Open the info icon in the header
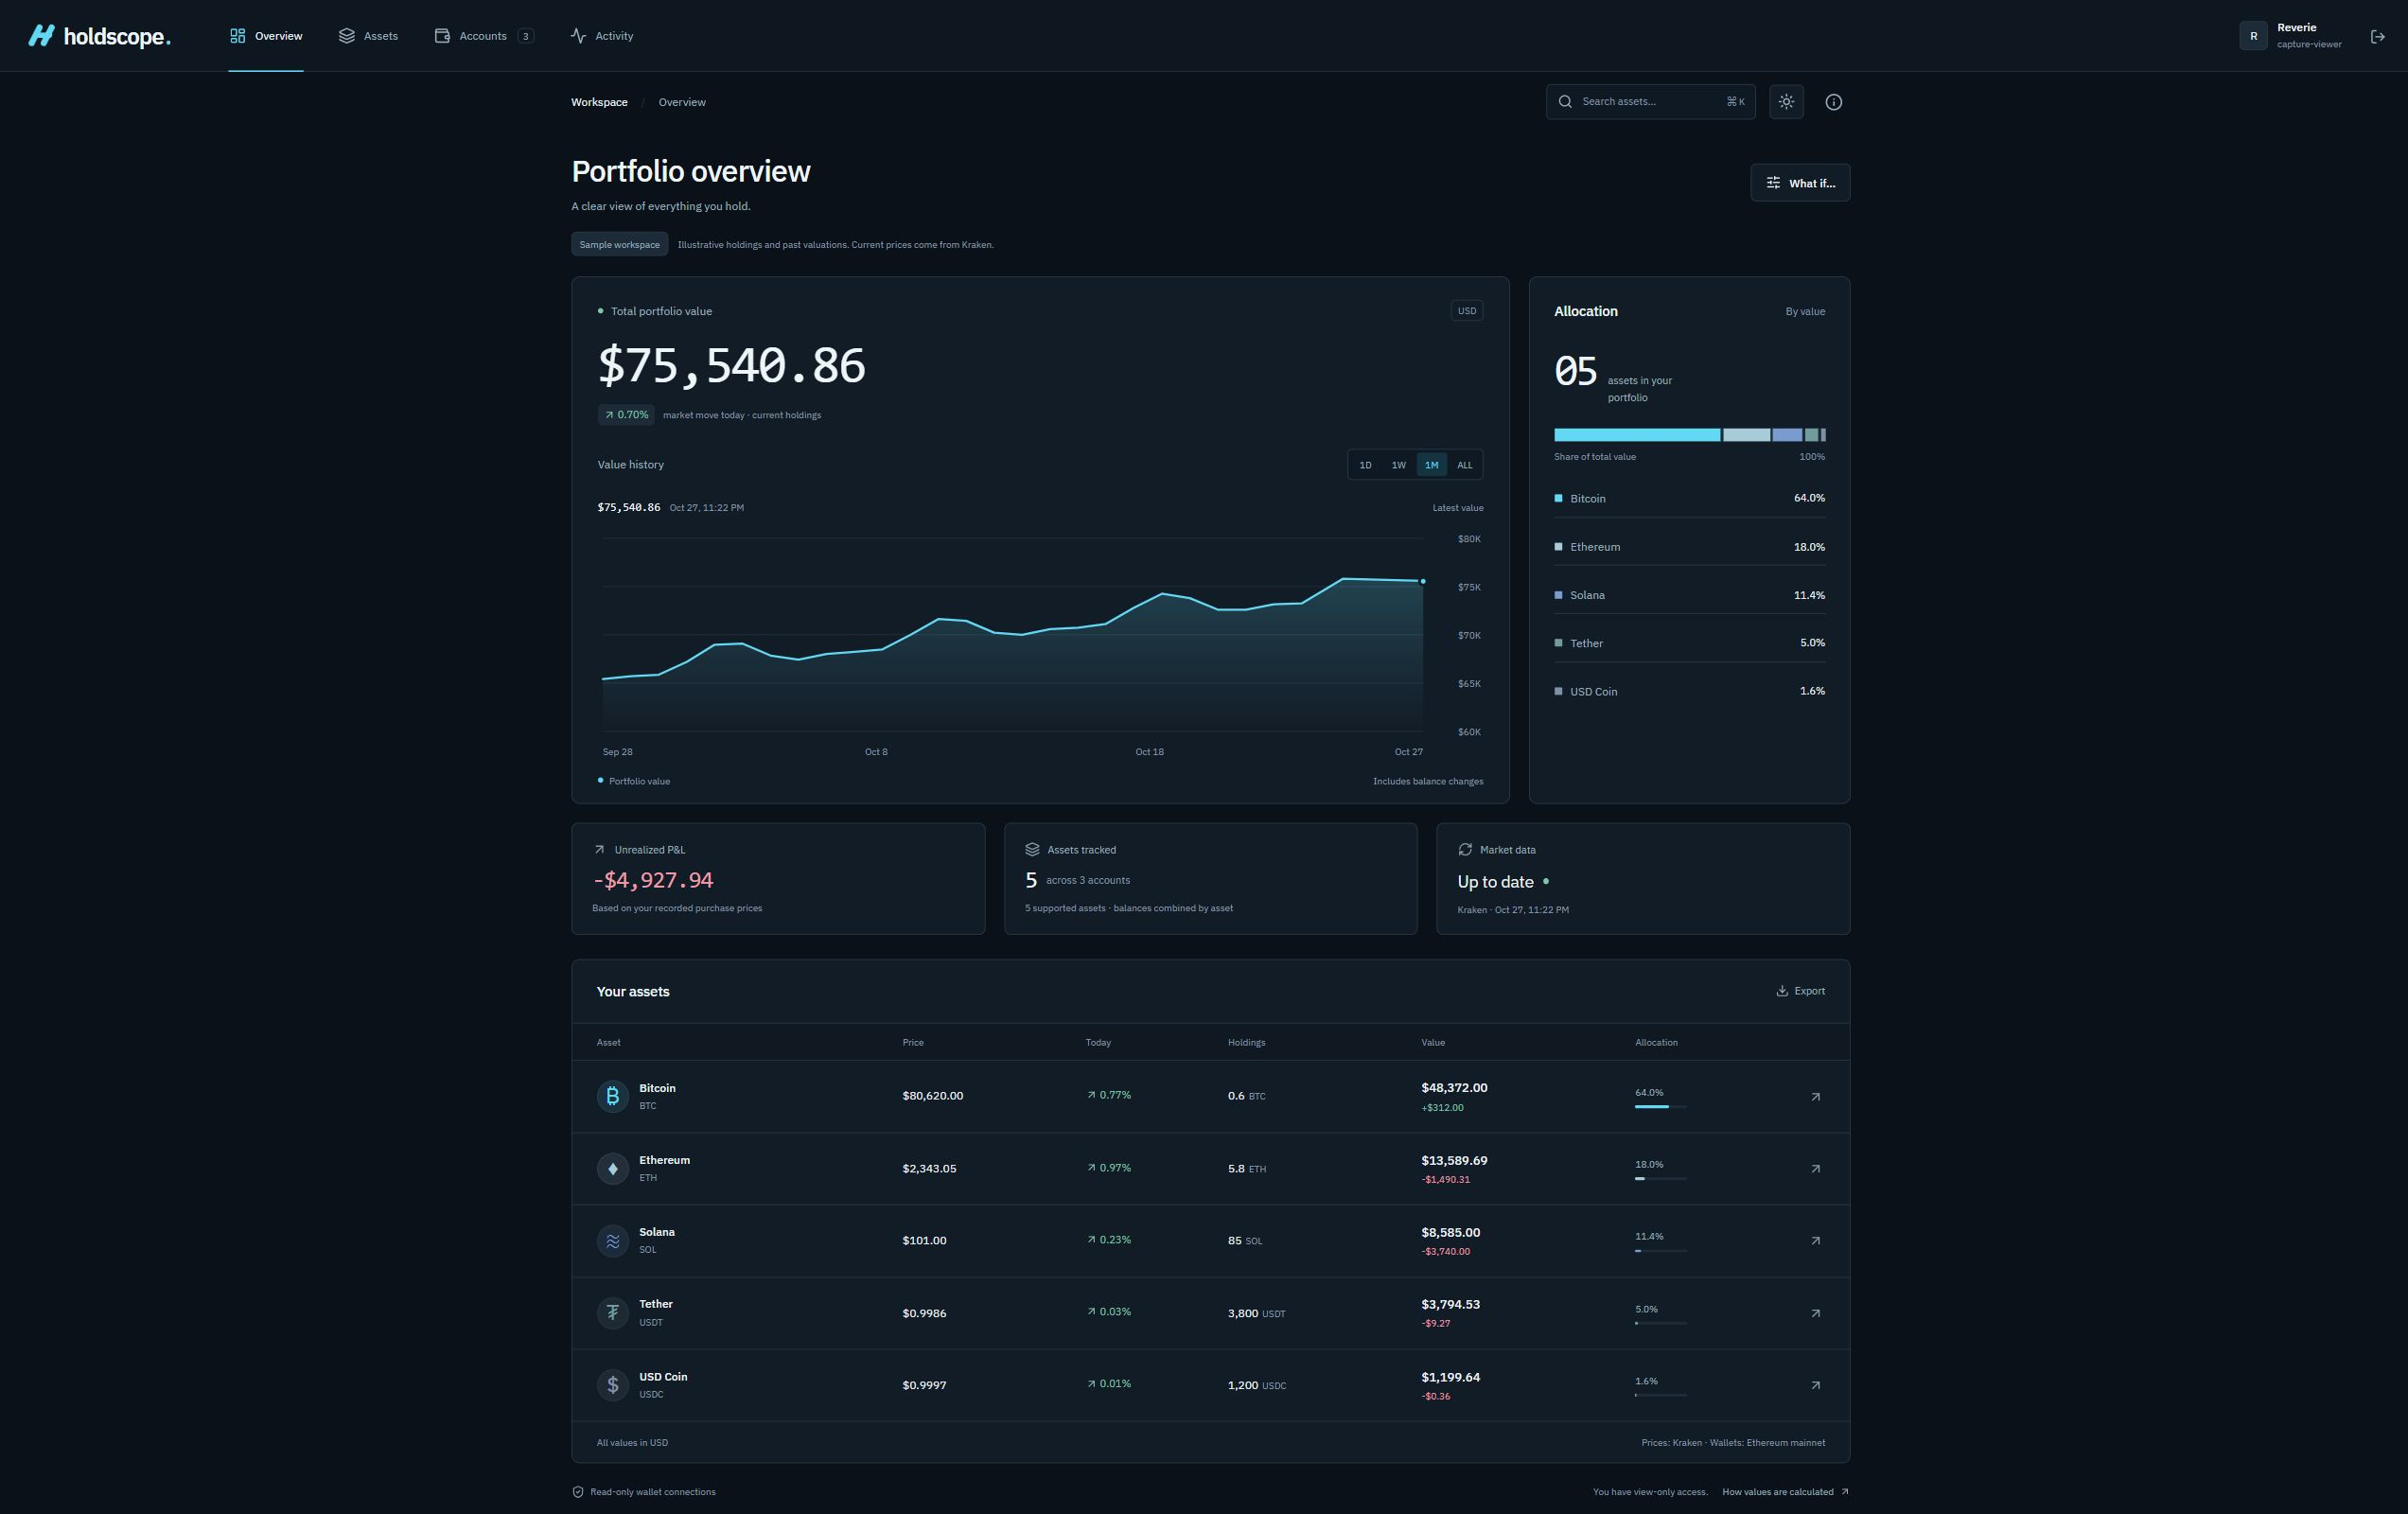Viewport: 2408px width, 1514px height. point(1833,102)
